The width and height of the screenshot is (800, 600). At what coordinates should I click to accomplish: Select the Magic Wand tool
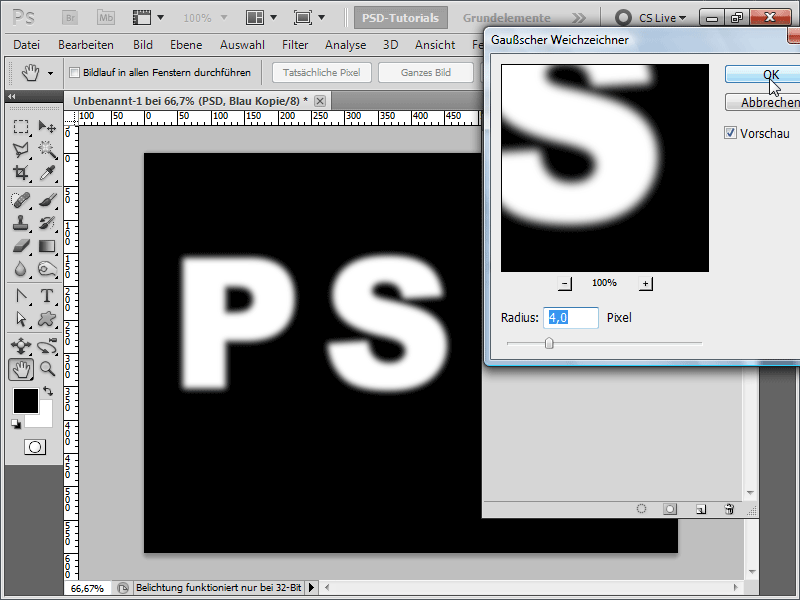[x=47, y=149]
